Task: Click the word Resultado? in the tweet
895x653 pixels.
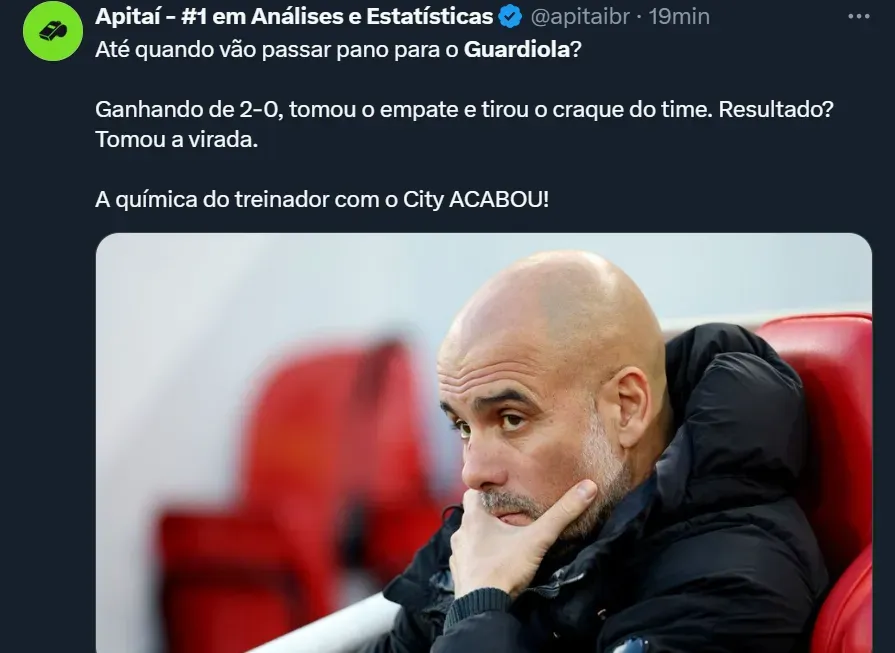Action: 776,109
